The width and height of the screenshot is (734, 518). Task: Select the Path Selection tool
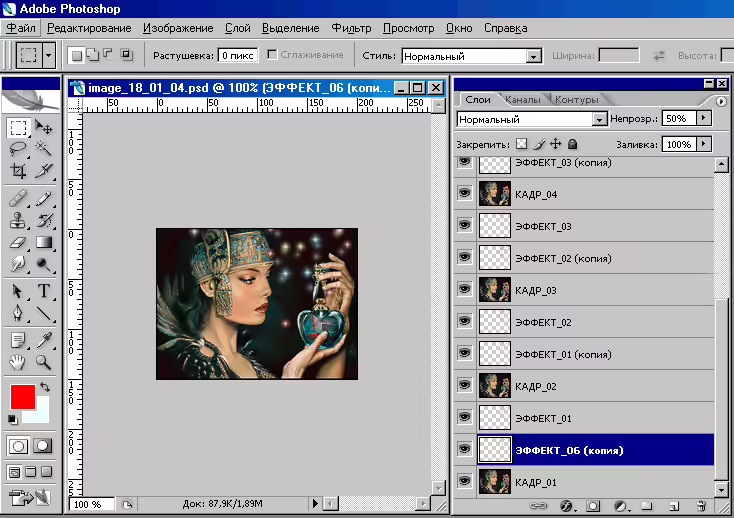tap(18, 291)
